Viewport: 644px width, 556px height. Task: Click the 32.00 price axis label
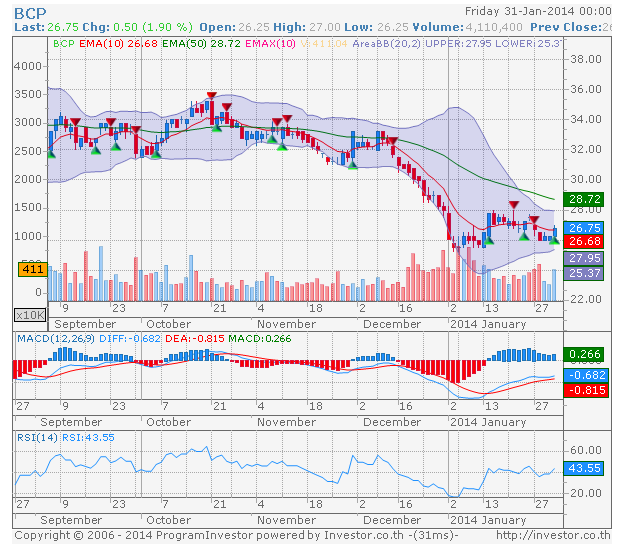coord(586,149)
